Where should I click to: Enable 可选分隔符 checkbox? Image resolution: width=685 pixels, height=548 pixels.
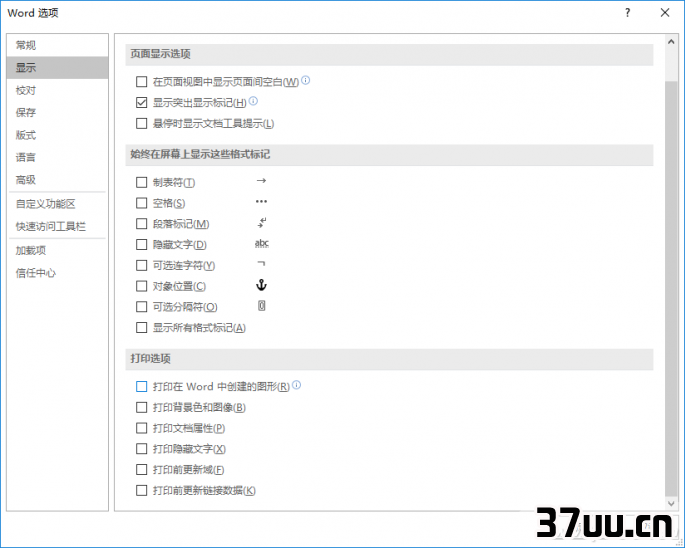[142, 307]
